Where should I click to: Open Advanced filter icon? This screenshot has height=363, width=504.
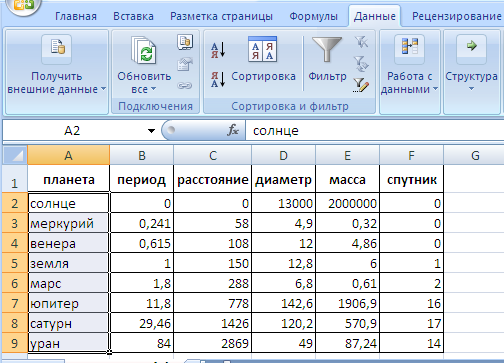tap(361, 85)
